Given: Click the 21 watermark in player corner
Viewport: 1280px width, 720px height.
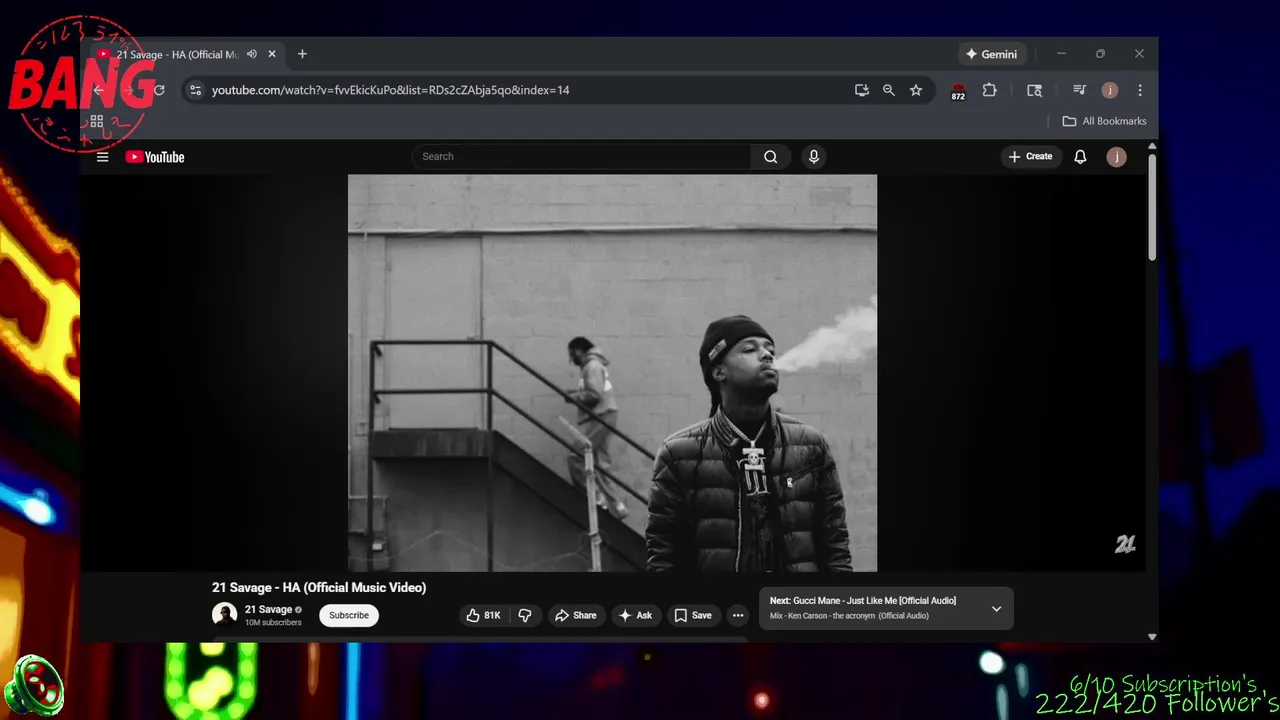Looking at the screenshot, I should pyautogui.click(x=1125, y=544).
